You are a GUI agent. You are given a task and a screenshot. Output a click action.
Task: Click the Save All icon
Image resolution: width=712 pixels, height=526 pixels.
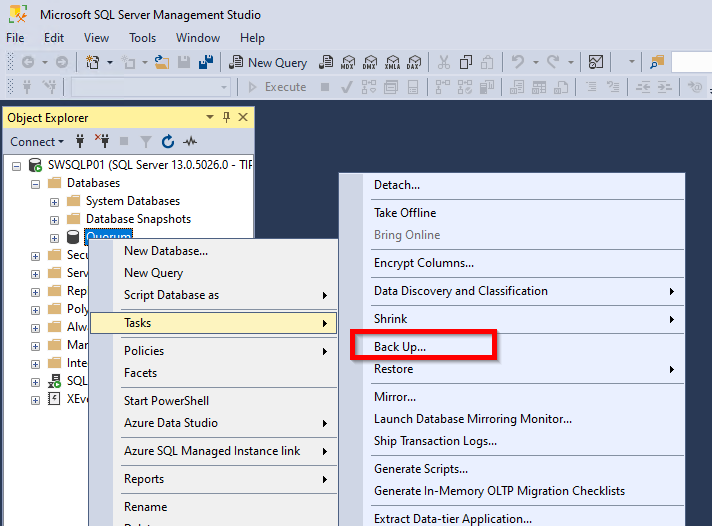click(x=206, y=62)
